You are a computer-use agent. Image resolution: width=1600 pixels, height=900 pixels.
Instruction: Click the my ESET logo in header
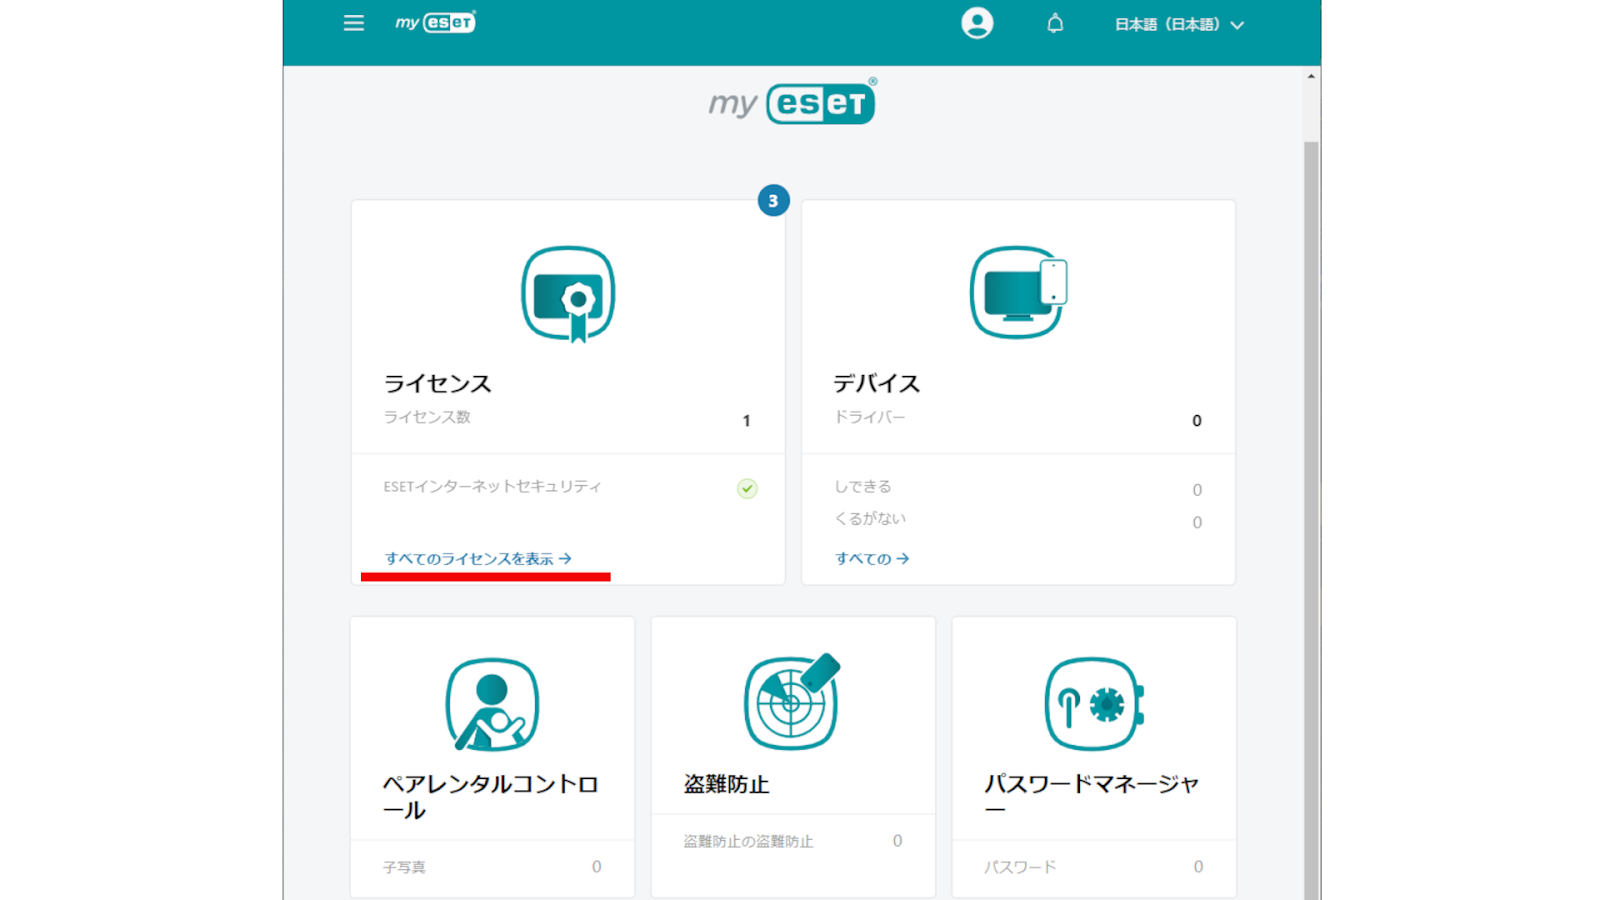pos(436,22)
